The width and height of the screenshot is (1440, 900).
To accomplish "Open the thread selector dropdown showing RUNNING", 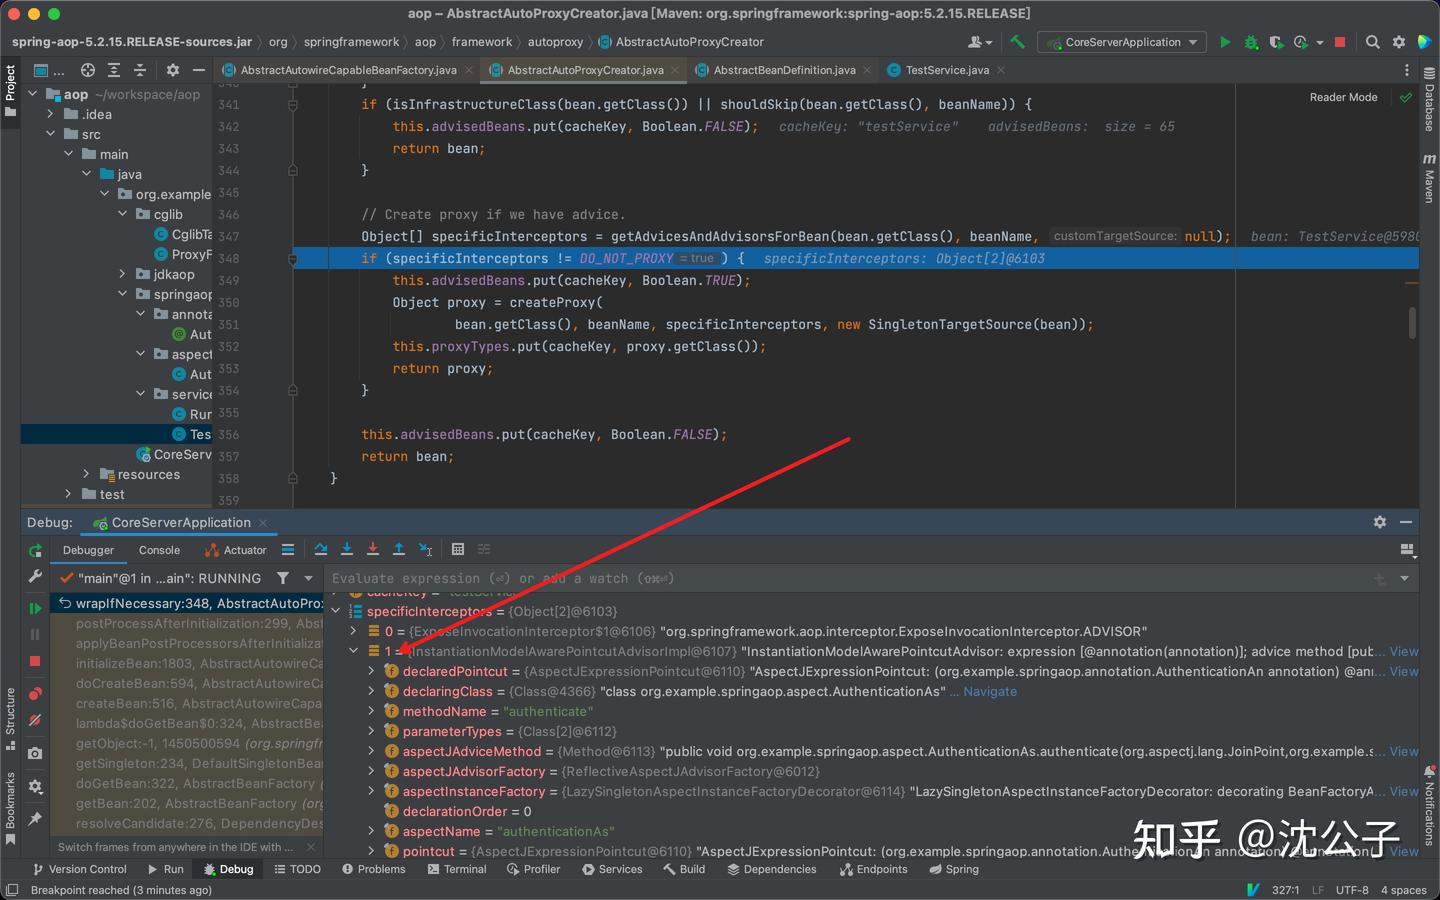I will [308, 578].
